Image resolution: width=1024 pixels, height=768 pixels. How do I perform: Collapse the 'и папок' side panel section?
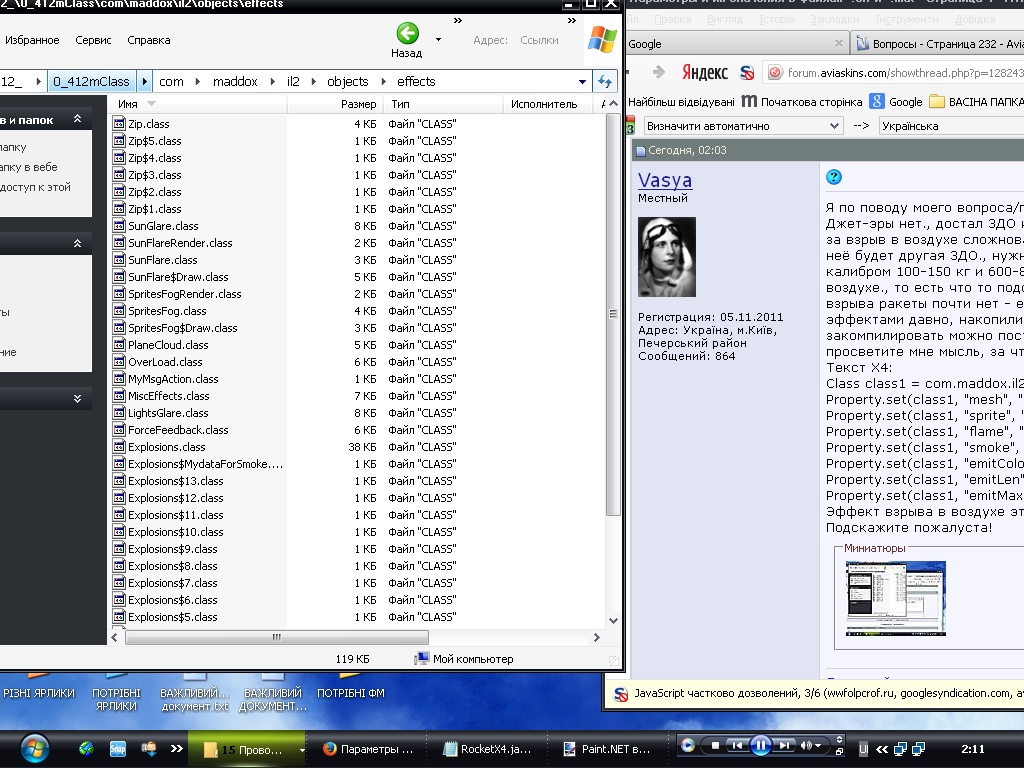pos(77,119)
